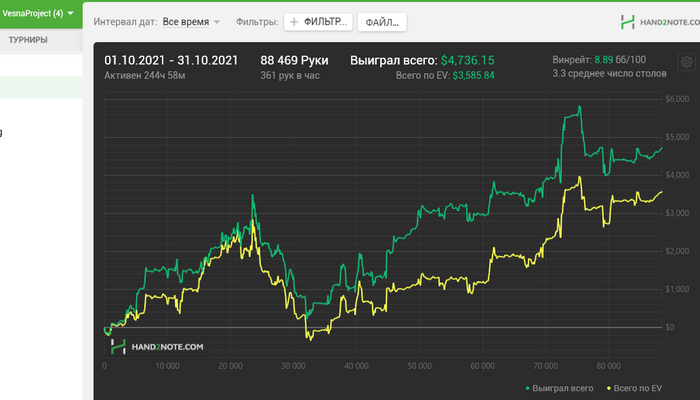Click the $6,000 y-axis label
The width and height of the screenshot is (700, 400).
pyautogui.click(x=677, y=99)
